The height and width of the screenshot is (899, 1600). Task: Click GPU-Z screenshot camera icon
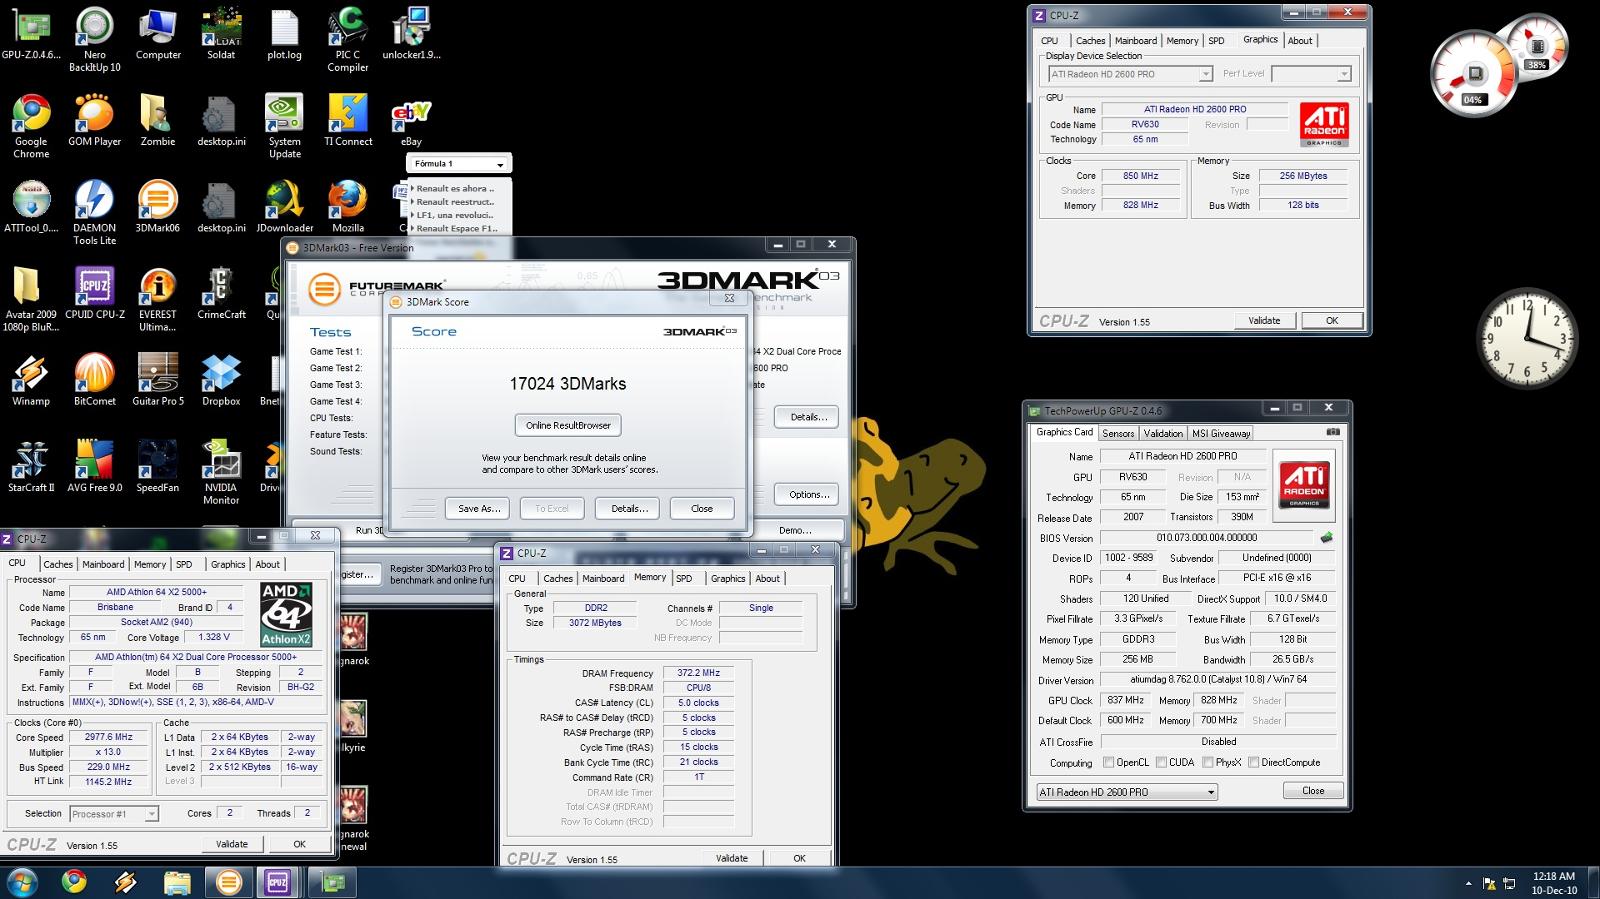(x=1332, y=432)
